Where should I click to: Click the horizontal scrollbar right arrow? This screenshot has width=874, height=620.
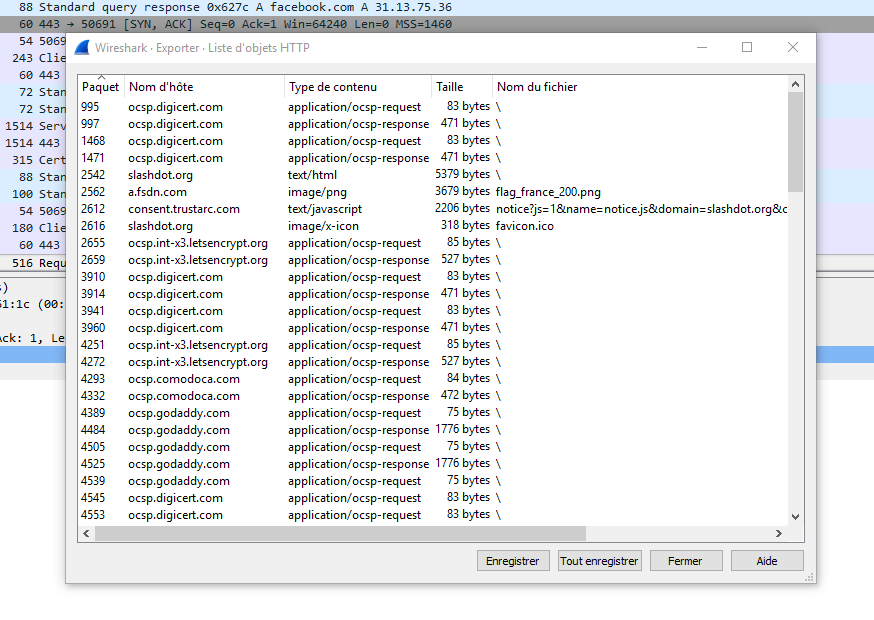click(780, 534)
